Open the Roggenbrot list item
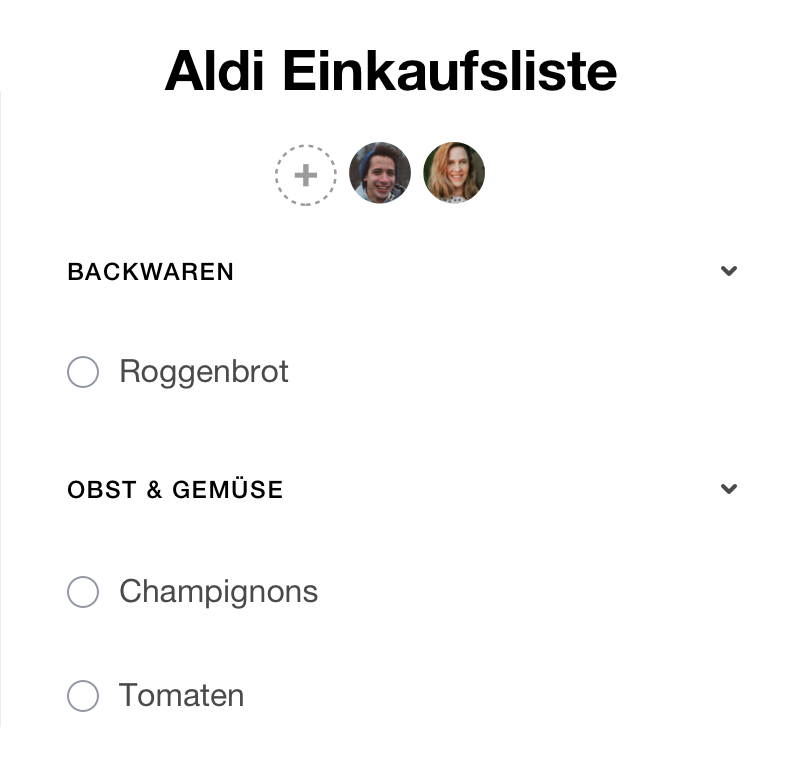 tap(204, 371)
